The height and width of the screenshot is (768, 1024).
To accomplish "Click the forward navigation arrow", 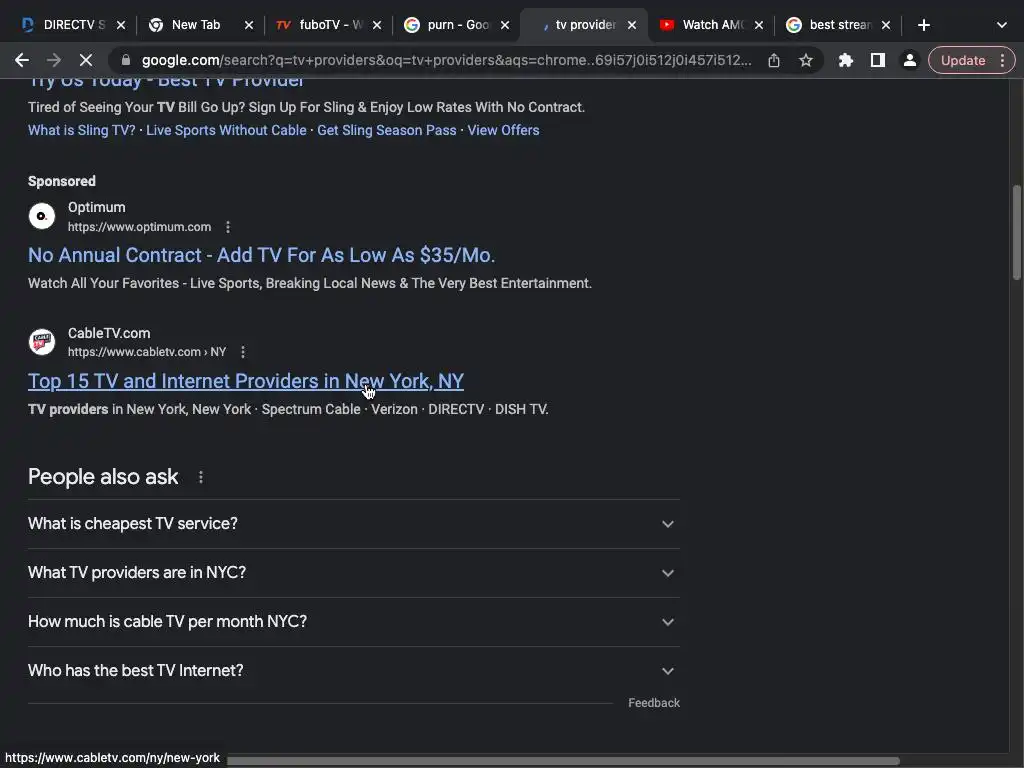I will click(x=54, y=61).
